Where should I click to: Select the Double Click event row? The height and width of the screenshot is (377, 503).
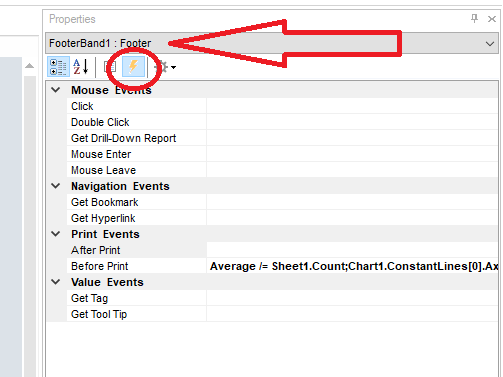point(282,122)
